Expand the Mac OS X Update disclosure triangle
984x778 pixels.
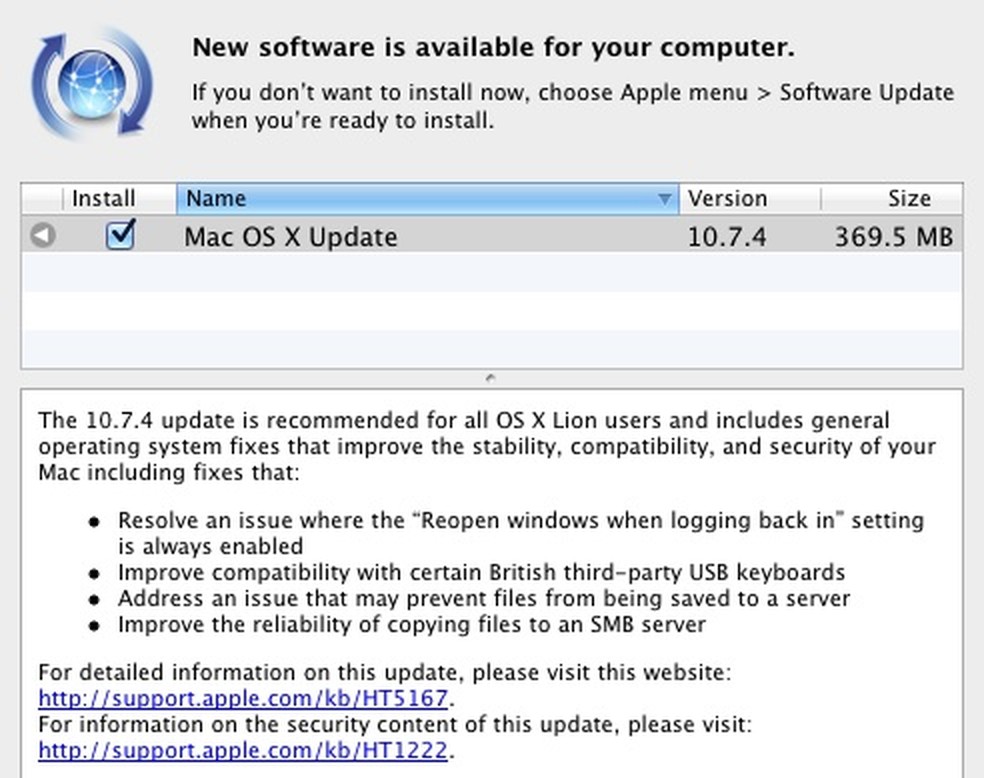pyautogui.click(x=41, y=236)
